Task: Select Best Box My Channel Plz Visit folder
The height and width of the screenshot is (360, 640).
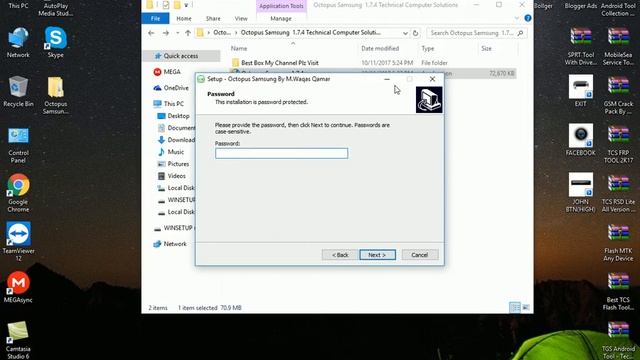Action: coord(280,63)
